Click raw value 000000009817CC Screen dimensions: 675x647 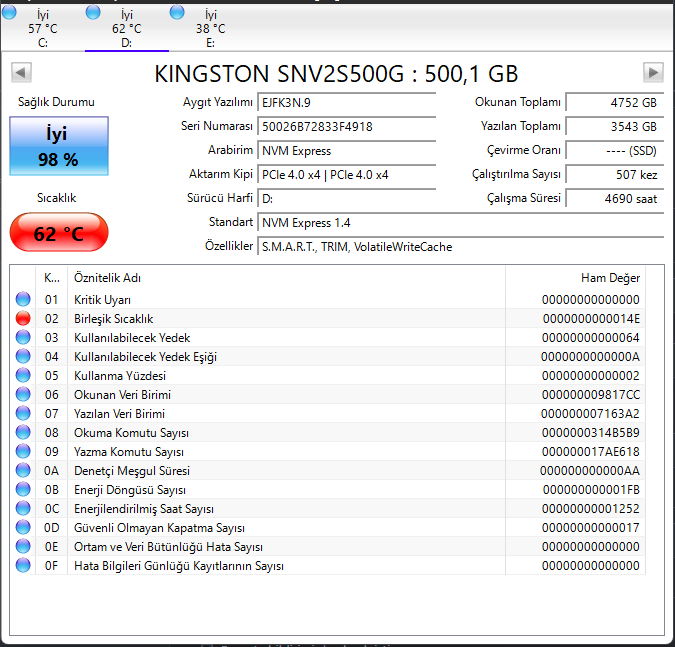tap(591, 394)
